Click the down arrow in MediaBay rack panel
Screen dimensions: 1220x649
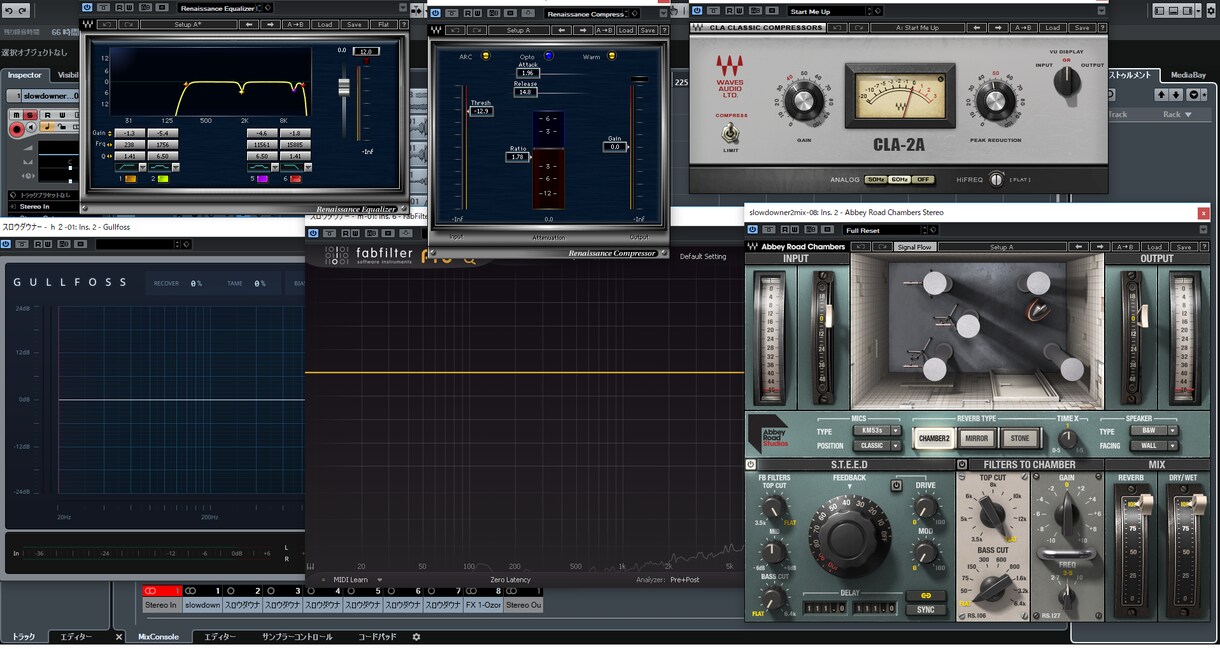[x=1177, y=95]
